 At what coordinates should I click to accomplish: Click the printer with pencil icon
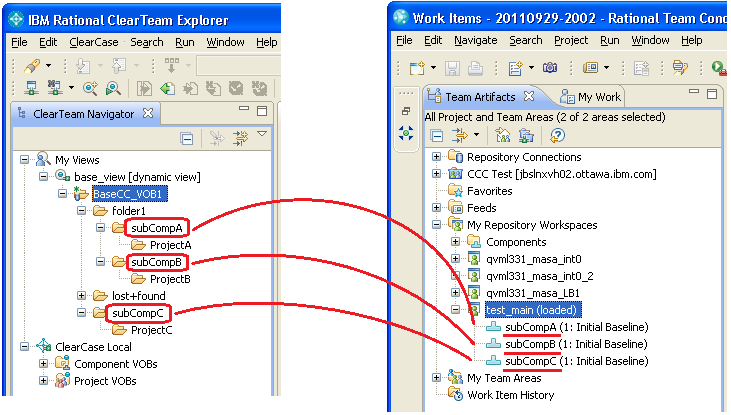point(680,68)
